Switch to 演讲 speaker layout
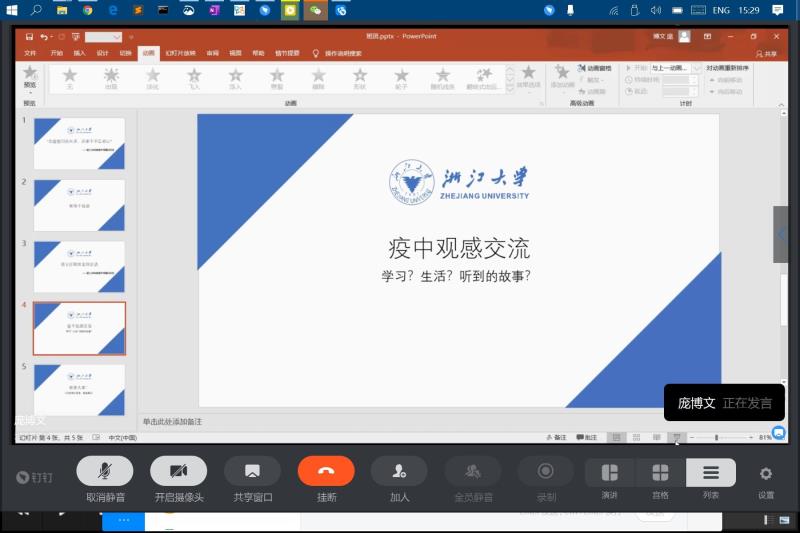 (x=610, y=473)
